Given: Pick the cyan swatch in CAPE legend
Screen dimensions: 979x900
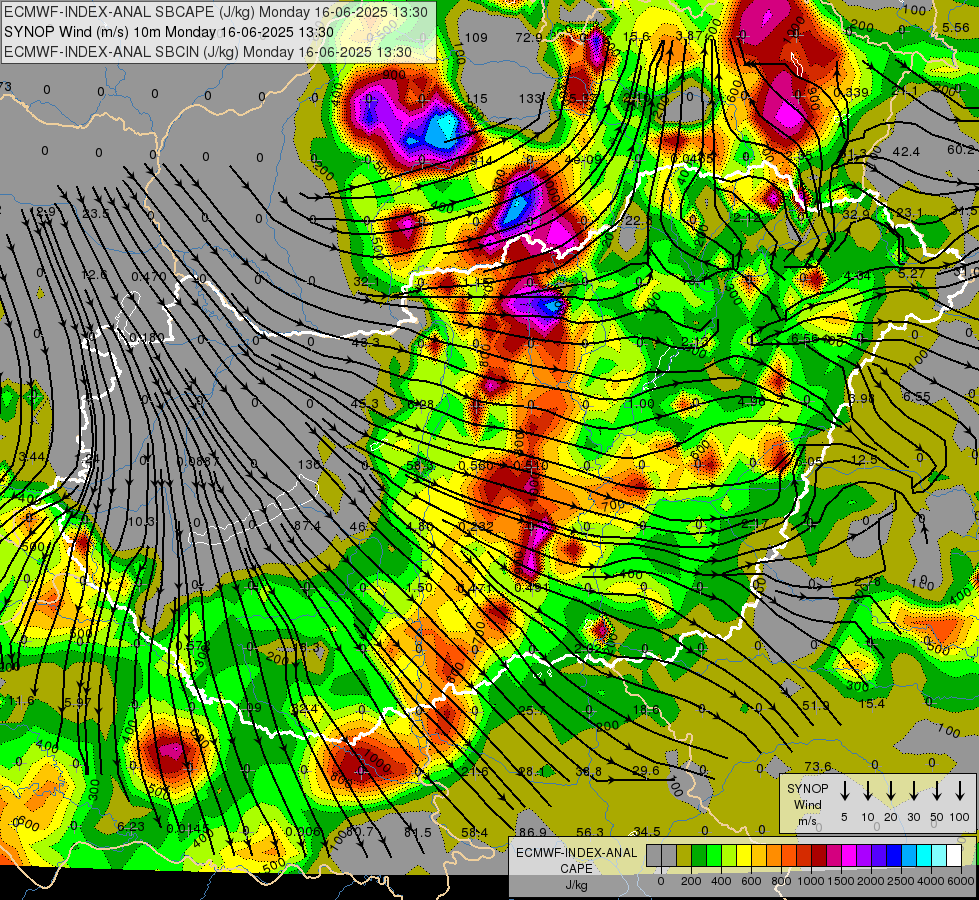Looking at the screenshot, I should (923, 856).
